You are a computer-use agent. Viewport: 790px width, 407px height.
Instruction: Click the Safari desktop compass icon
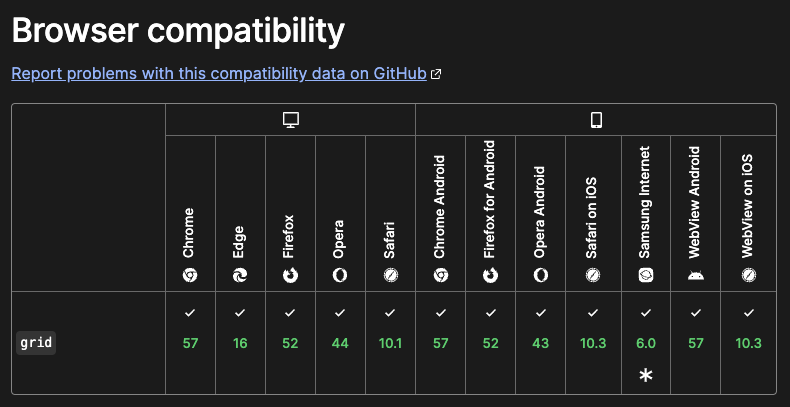[390, 275]
